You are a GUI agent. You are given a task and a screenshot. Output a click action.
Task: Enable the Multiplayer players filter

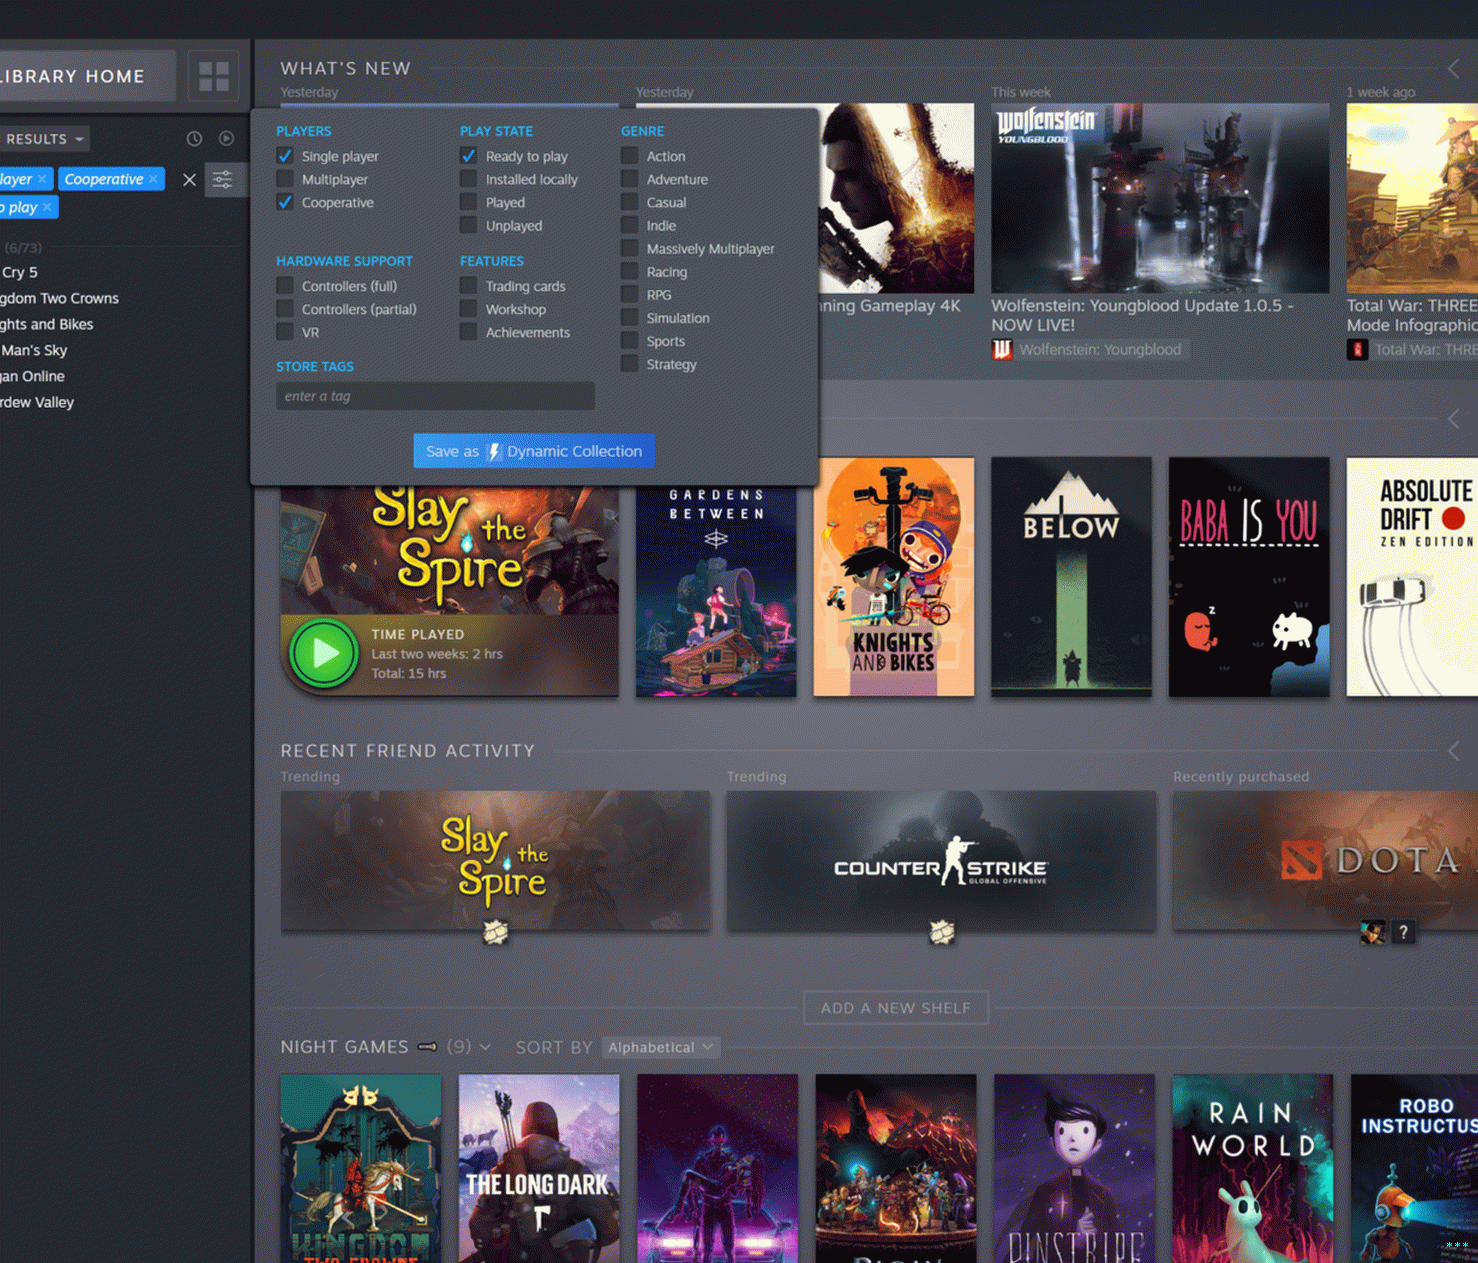tap(286, 179)
